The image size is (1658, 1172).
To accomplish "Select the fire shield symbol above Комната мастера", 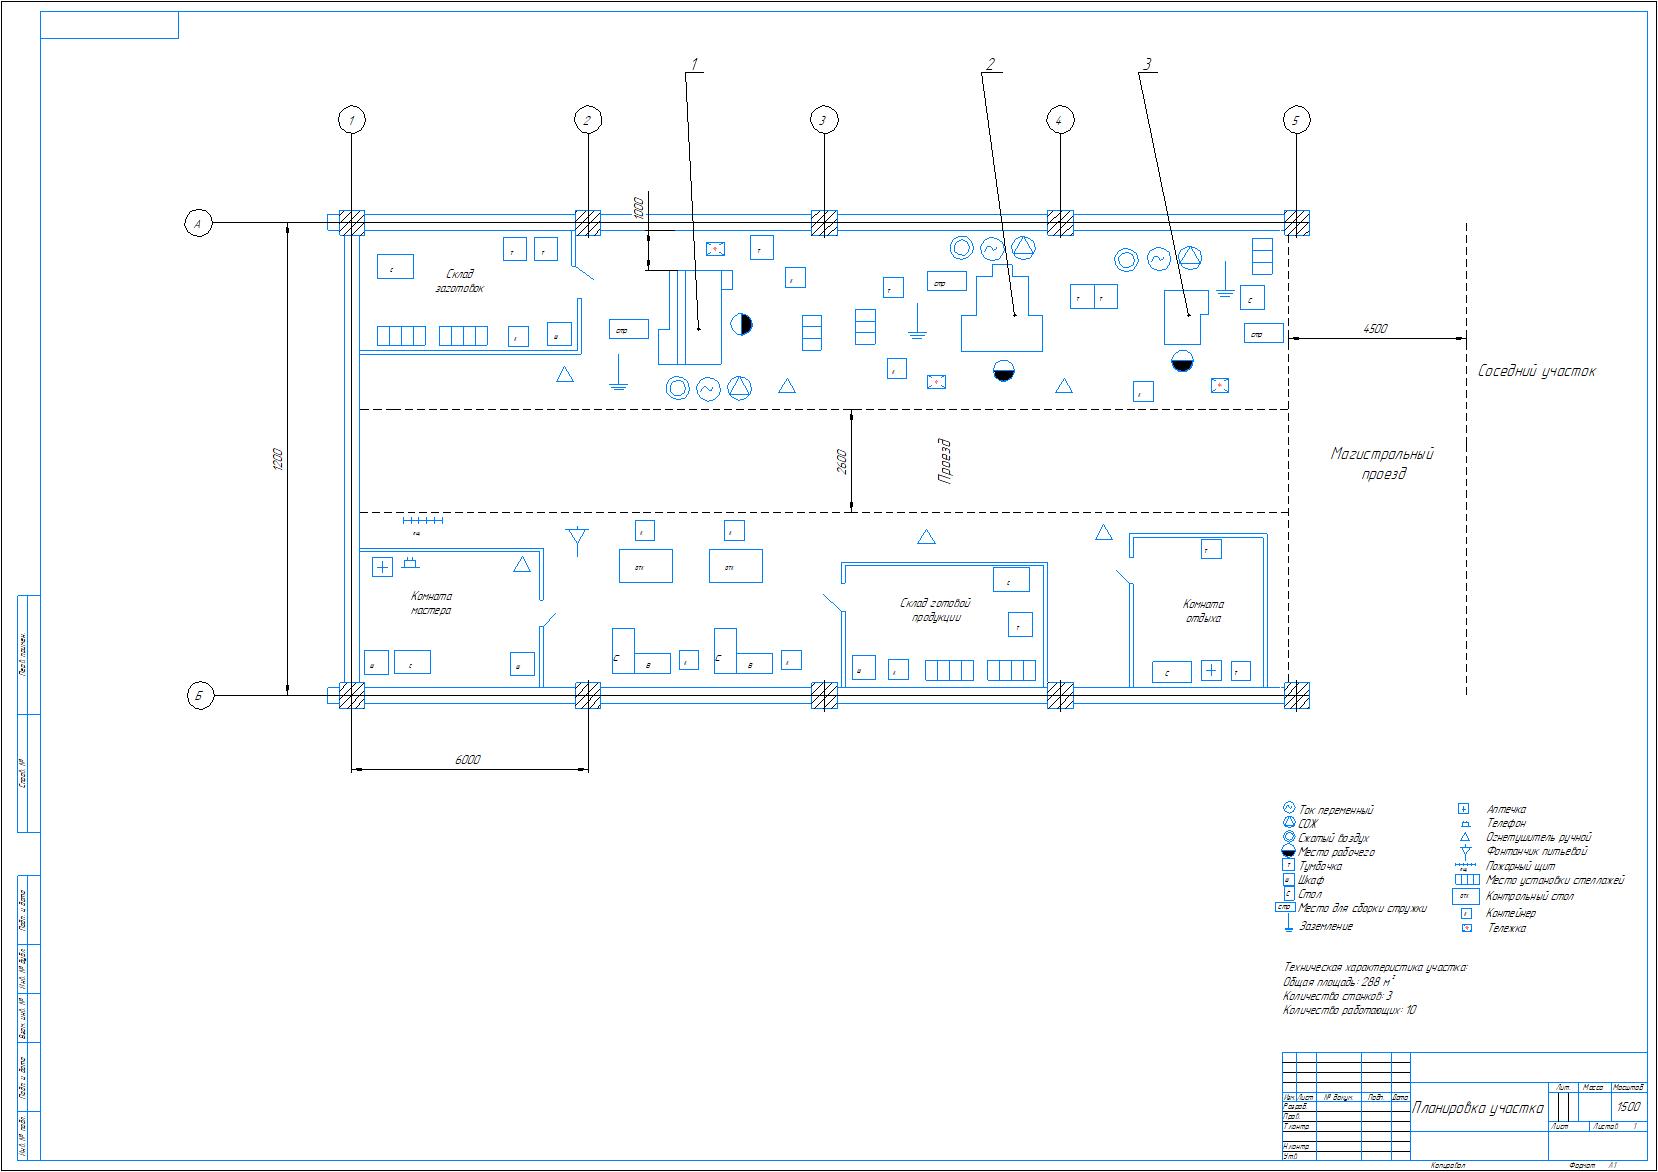I will coord(423,521).
